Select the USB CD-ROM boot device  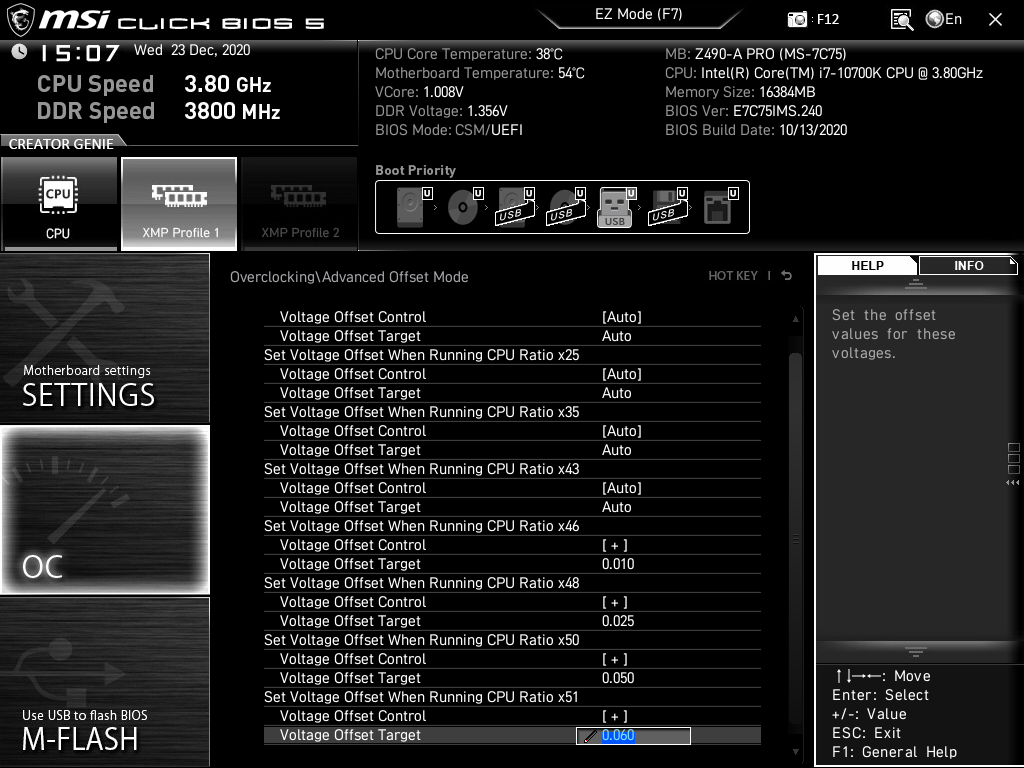click(x=566, y=206)
